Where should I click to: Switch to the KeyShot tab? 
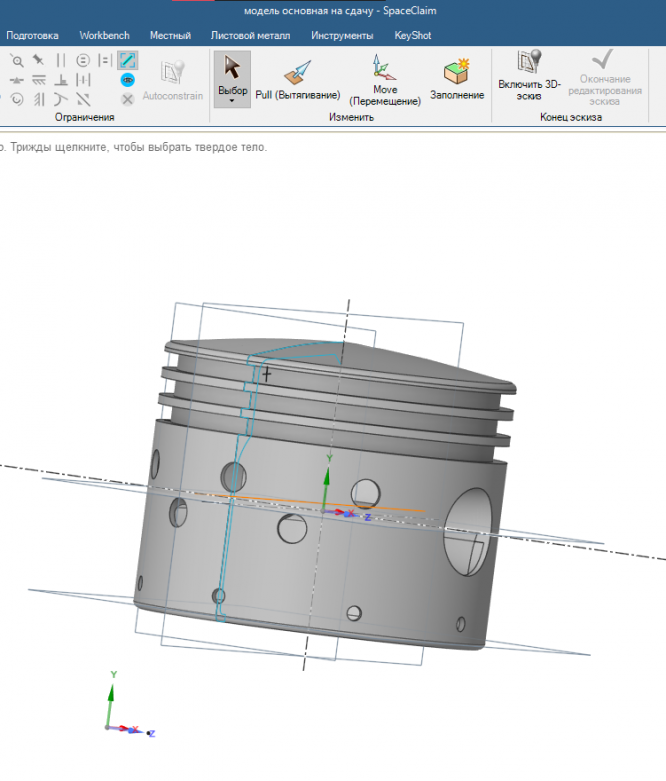click(x=412, y=35)
